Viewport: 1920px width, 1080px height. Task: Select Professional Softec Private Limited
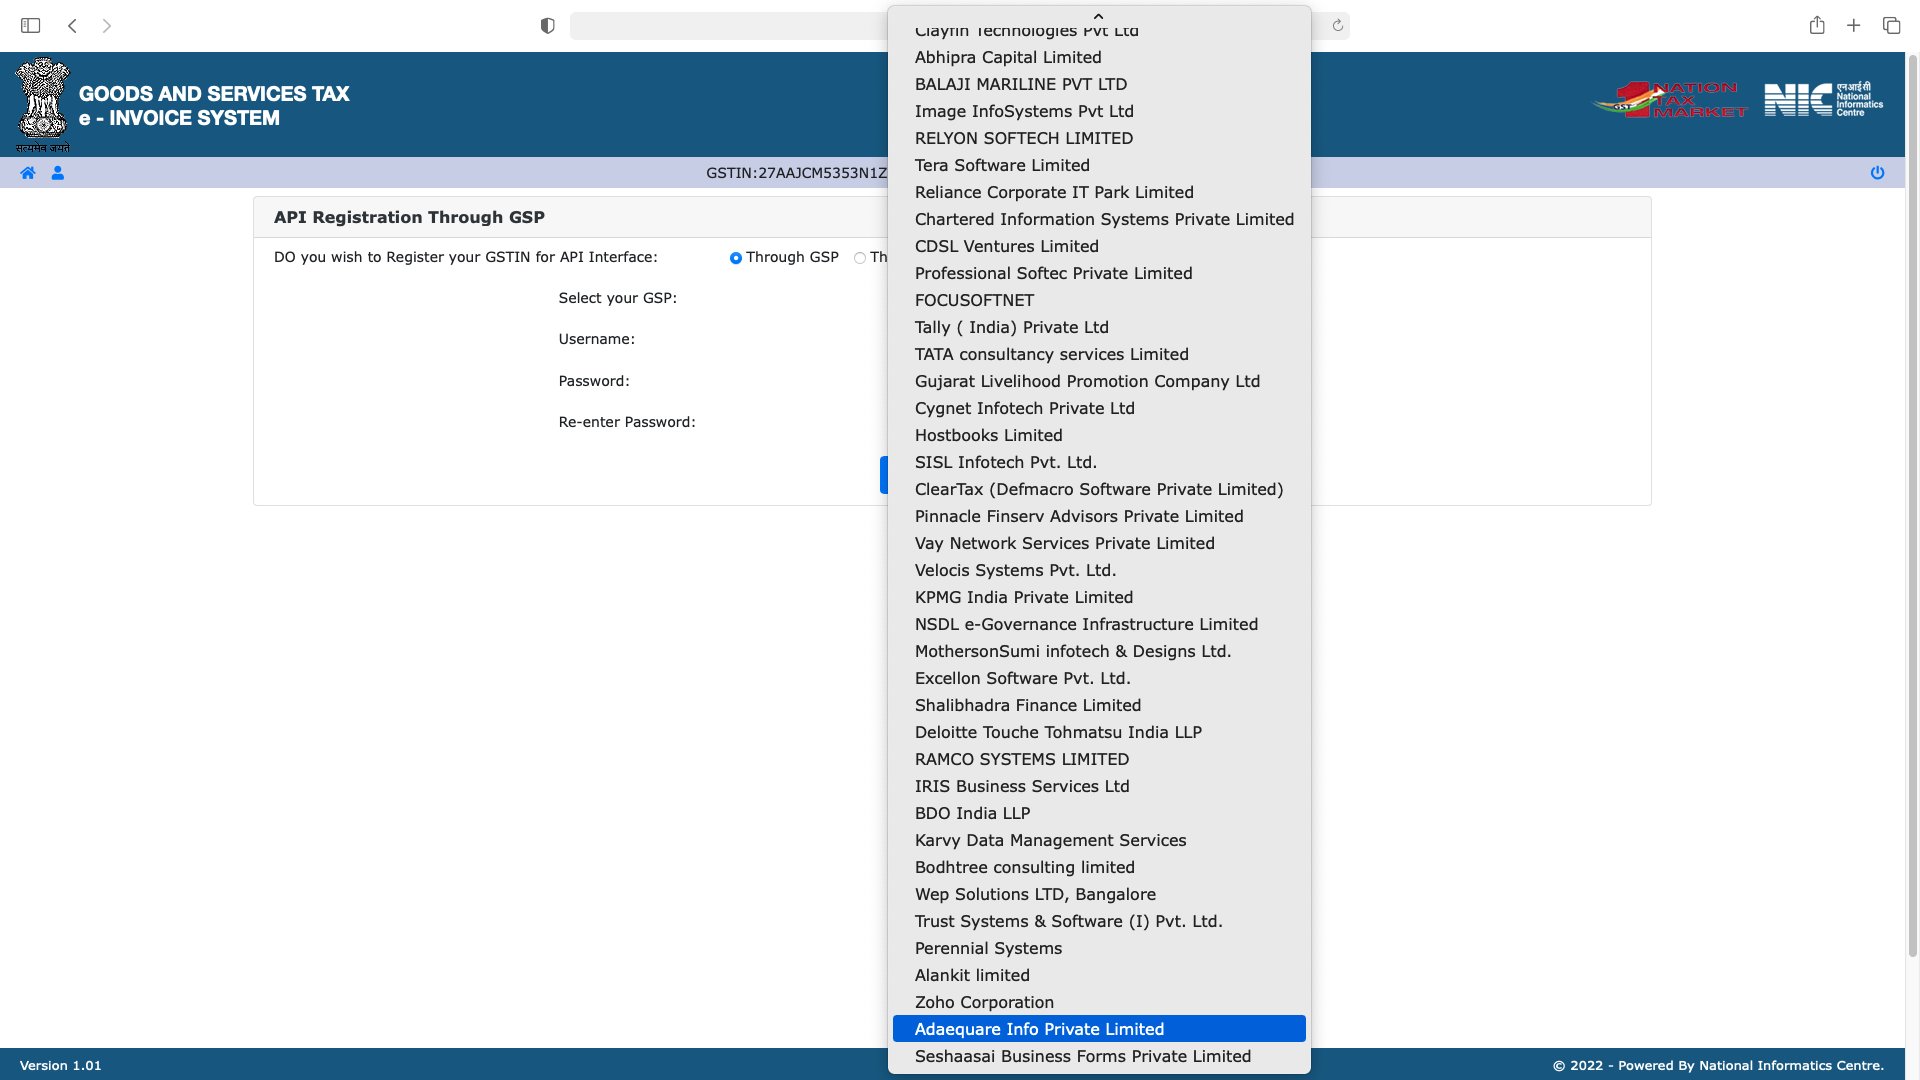pos(1099,274)
